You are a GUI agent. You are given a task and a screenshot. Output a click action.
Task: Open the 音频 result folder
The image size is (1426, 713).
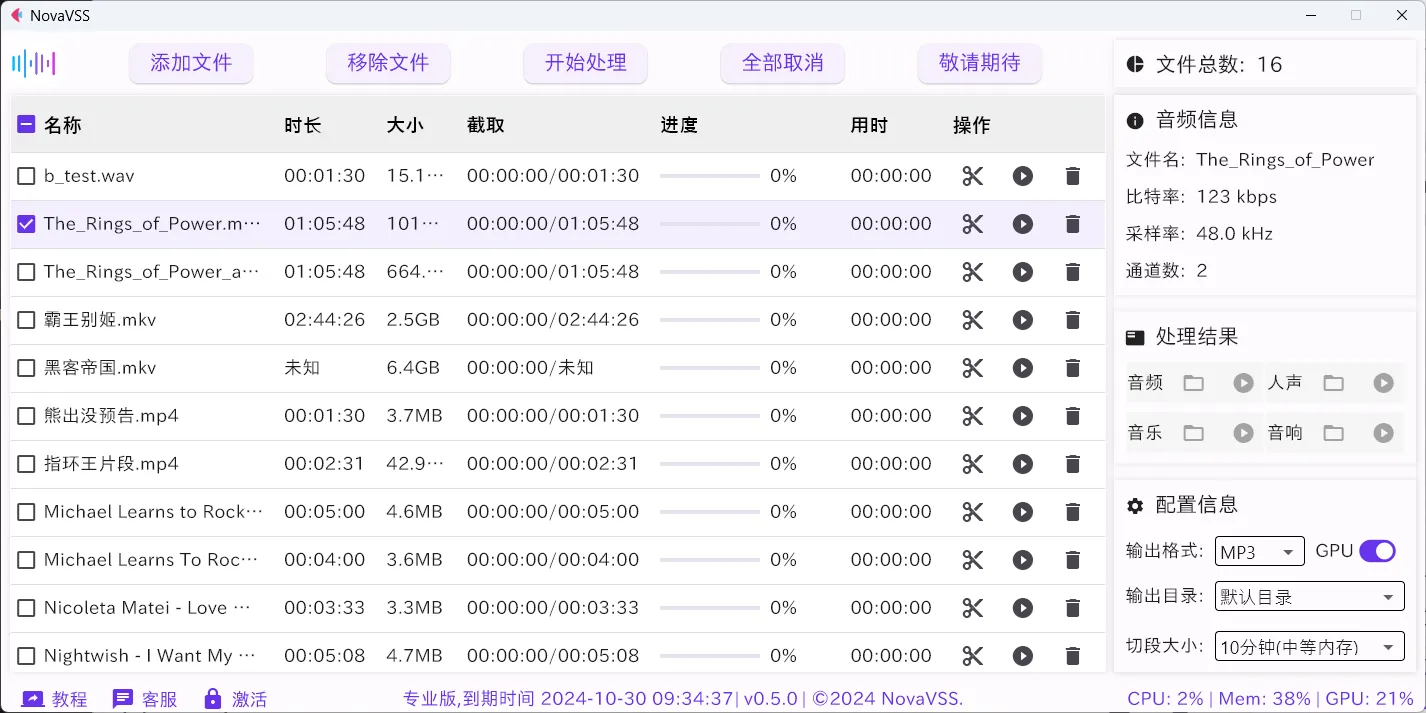pyautogui.click(x=1193, y=383)
